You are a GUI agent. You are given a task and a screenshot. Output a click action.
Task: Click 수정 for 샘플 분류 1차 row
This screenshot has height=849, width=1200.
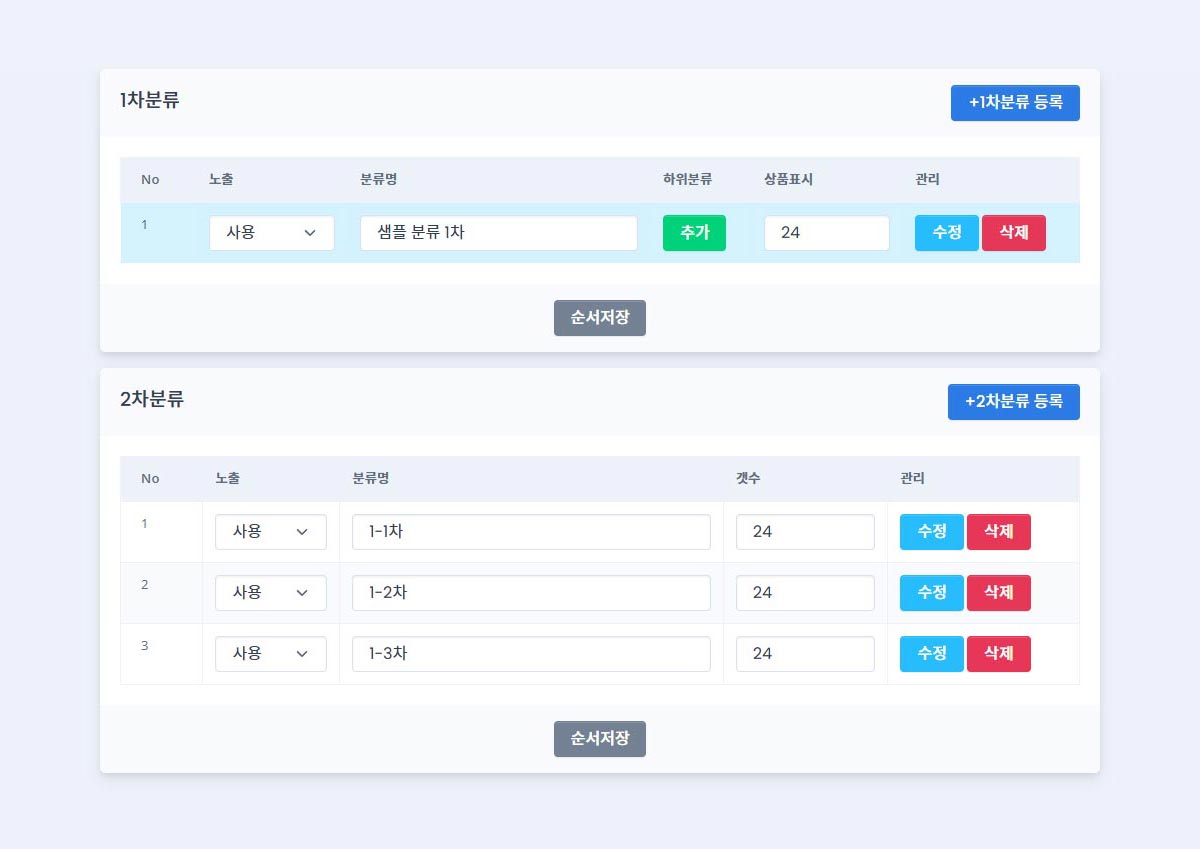pyautogui.click(x=946, y=233)
